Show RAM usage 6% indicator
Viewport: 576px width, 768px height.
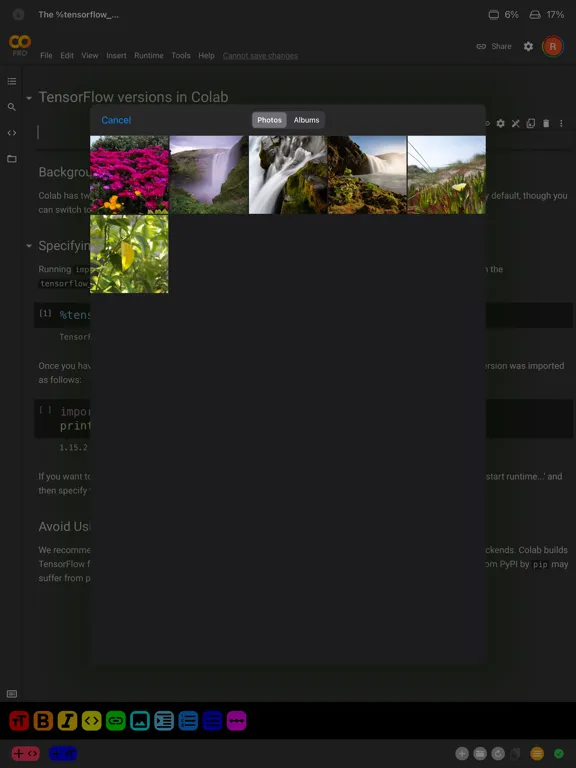[x=504, y=15]
